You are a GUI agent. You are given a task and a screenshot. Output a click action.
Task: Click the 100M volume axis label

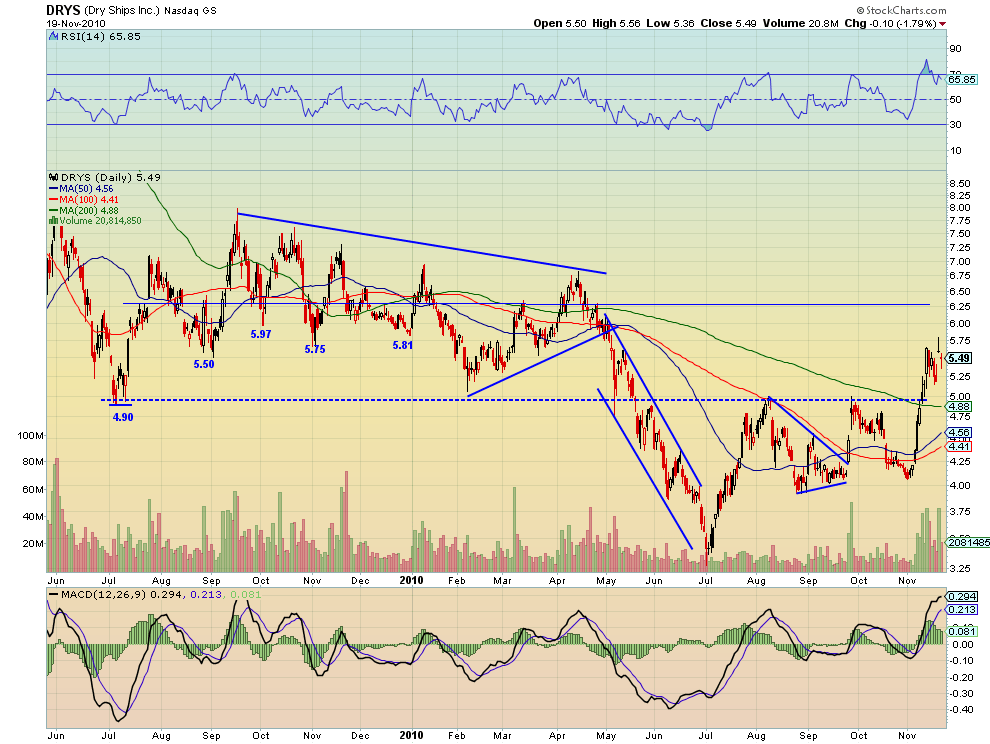pos(31,436)
